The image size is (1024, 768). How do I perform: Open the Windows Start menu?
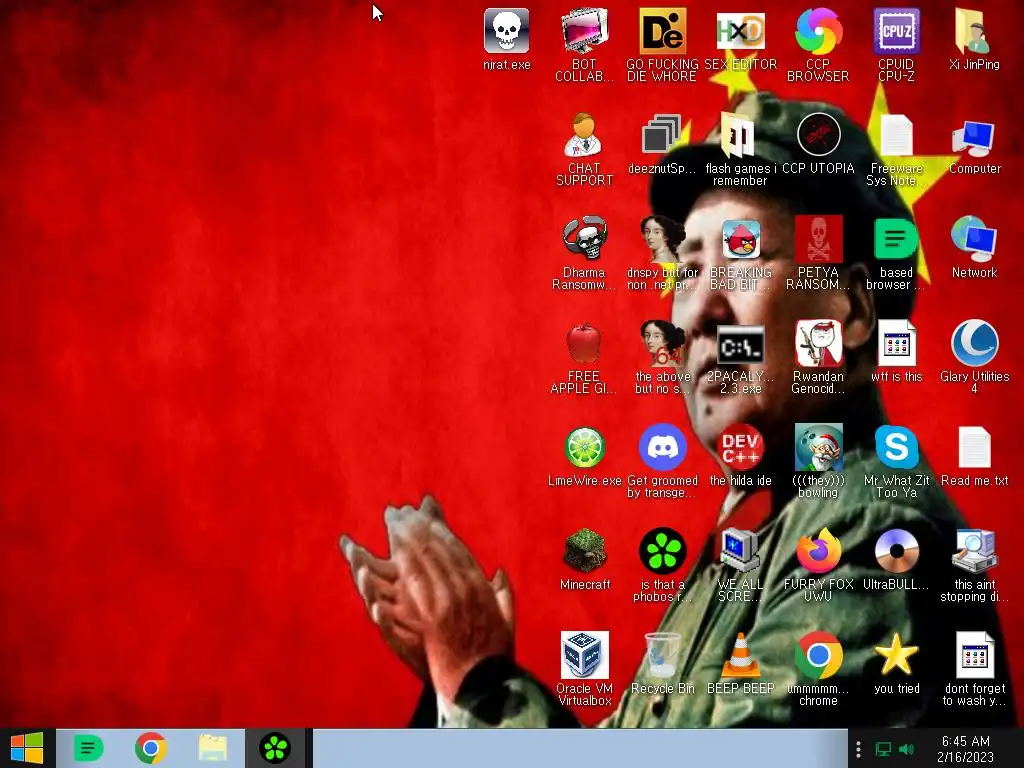[x=27, y=748]
